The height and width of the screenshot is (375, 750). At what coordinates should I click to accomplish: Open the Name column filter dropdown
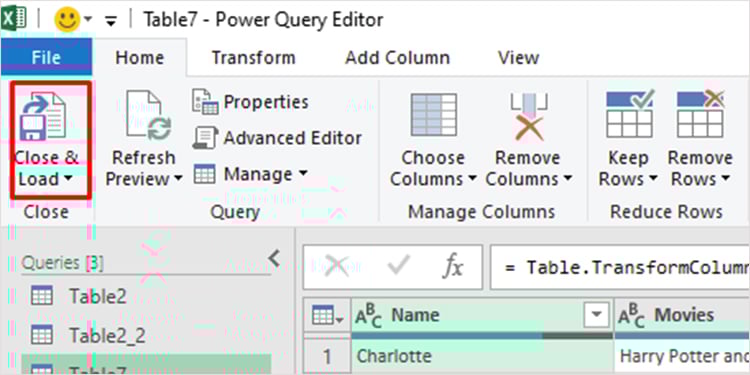pos(596,315)
